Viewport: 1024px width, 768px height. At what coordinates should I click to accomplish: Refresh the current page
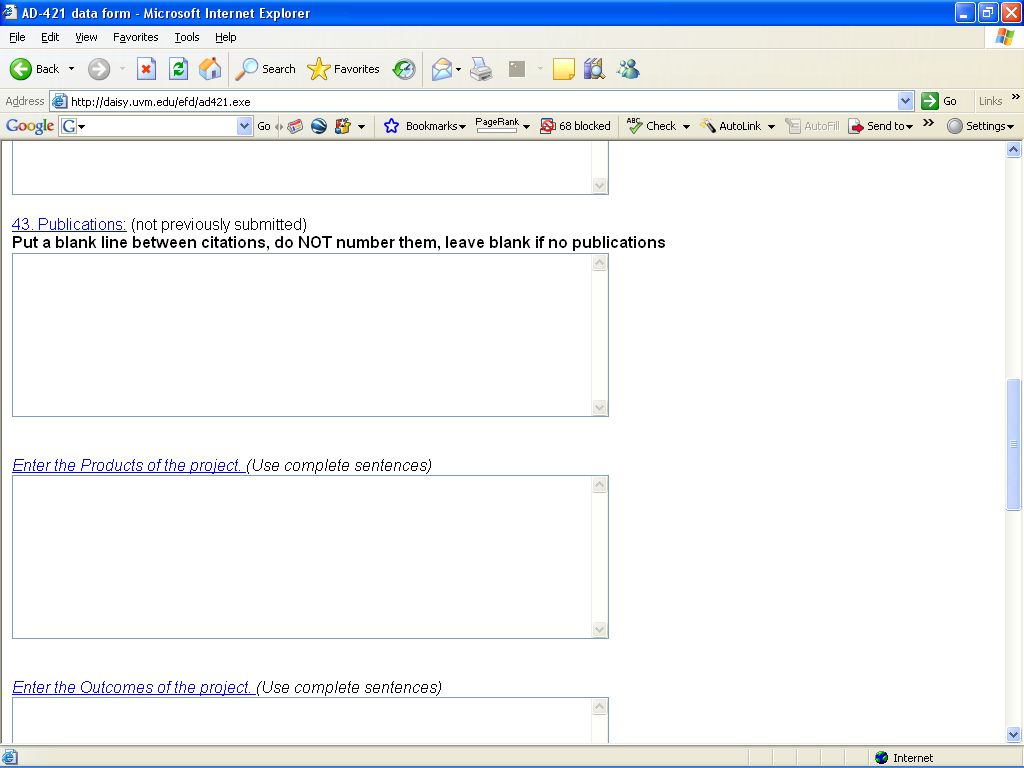(x=178, y=69)
